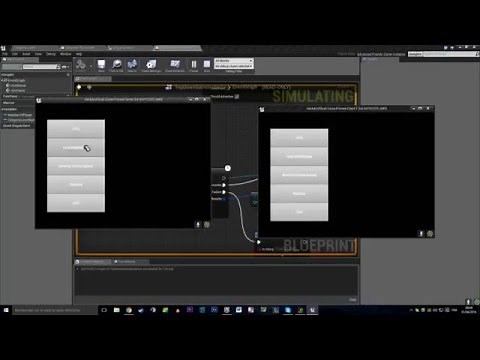Click the top unlabeled exec output pin
Image resolution: width=480 pixels, height=360 pixels.
click(224, 178)
